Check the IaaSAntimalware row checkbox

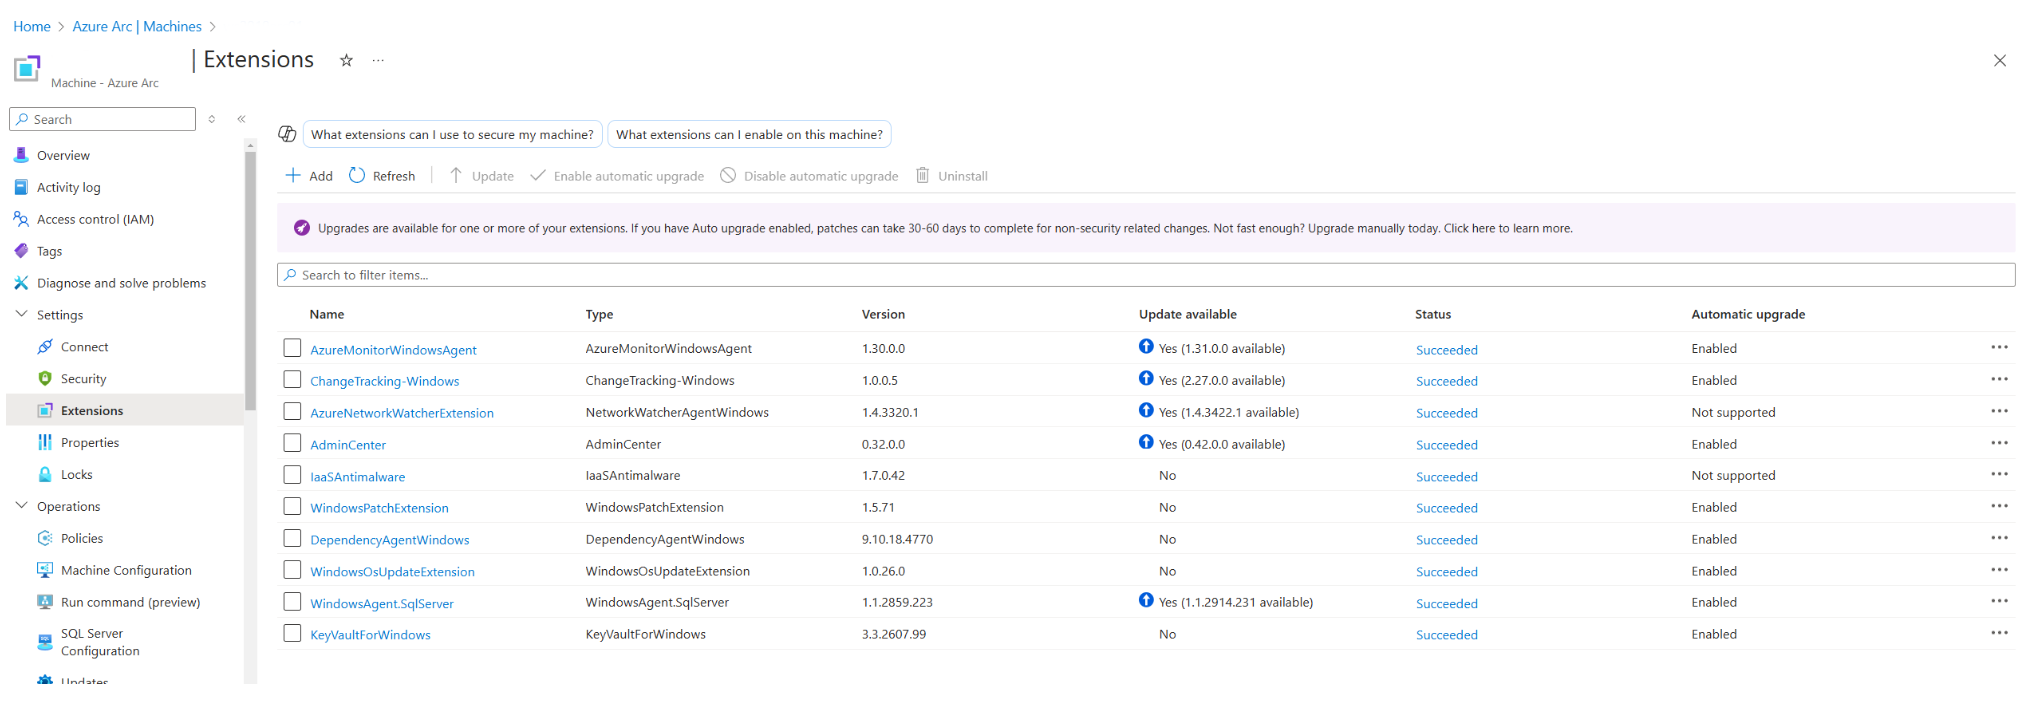point(292,475)
